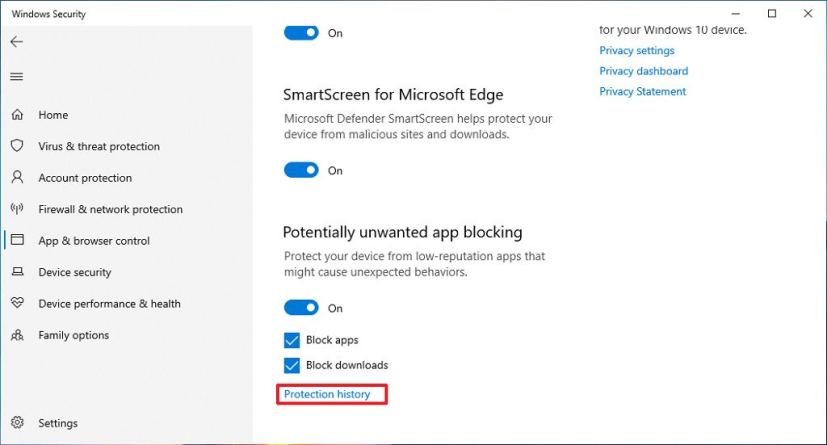Click the Device performance & health heart icon
Screen dimensions: 827x445
pos(17,303)
